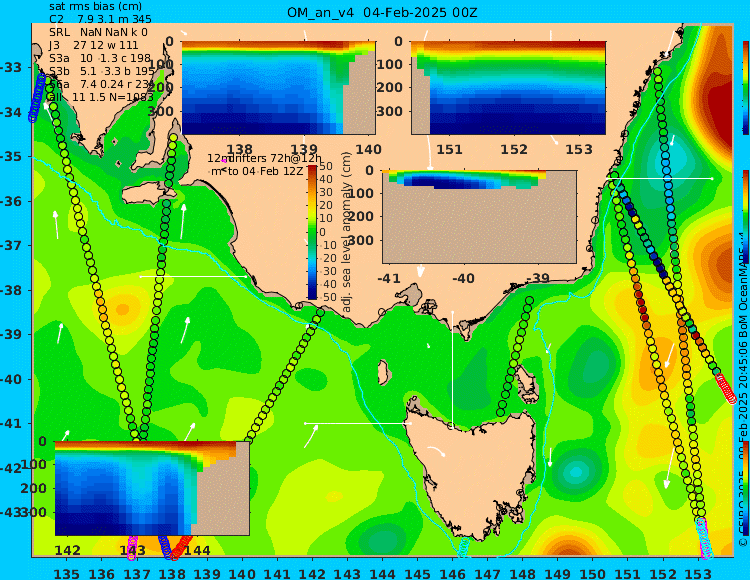Click the C2 7.9 3.1 m 345 statistics row
This screenshot has height=580, width=750.
100,19
